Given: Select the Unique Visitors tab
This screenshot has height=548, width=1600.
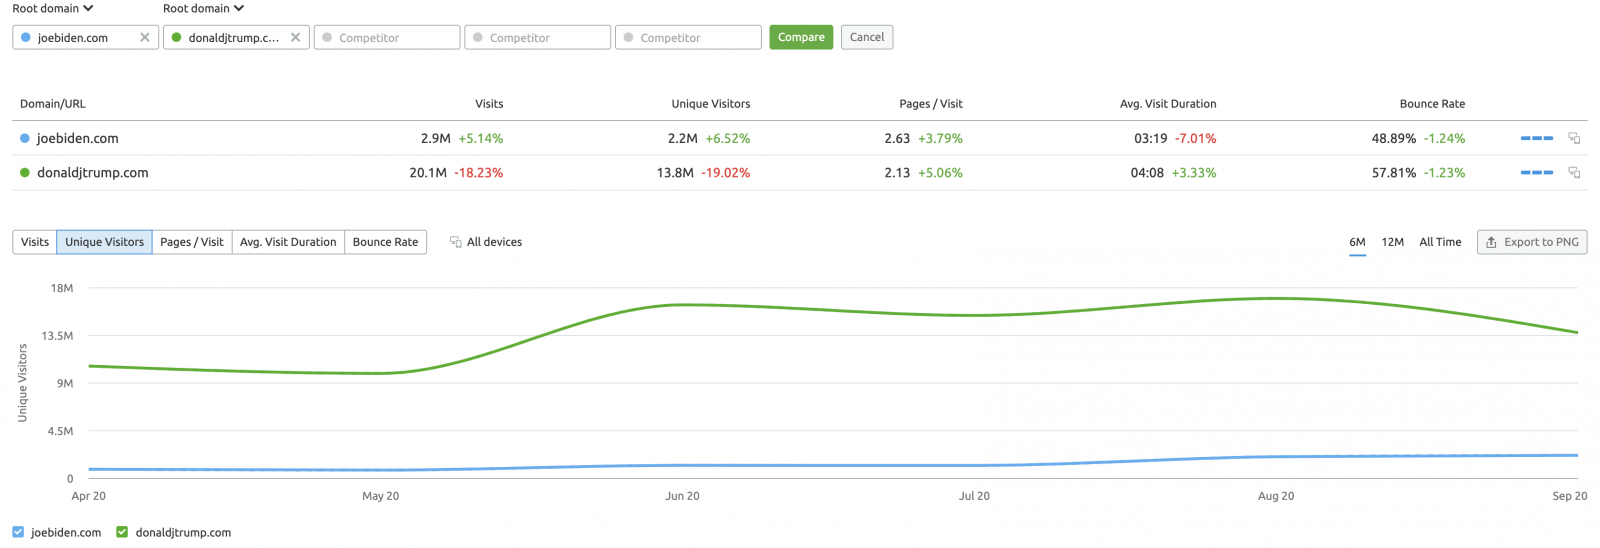Looking at the screenshot, I should (x=105, y=242).
